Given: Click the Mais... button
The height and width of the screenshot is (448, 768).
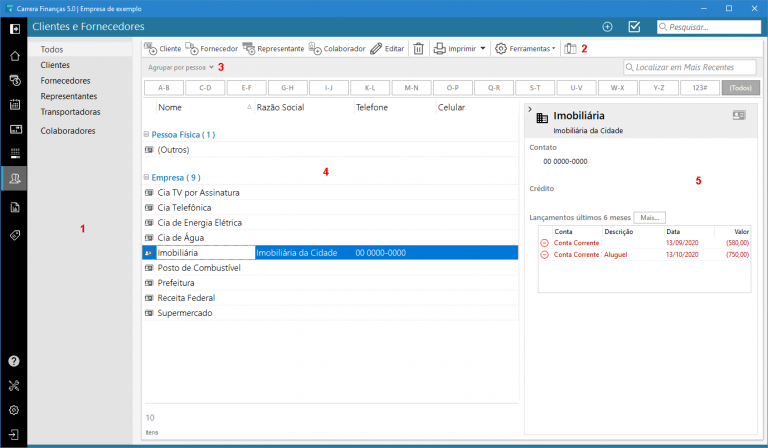Looking at the screenshot, I should (x=649, y=217).
